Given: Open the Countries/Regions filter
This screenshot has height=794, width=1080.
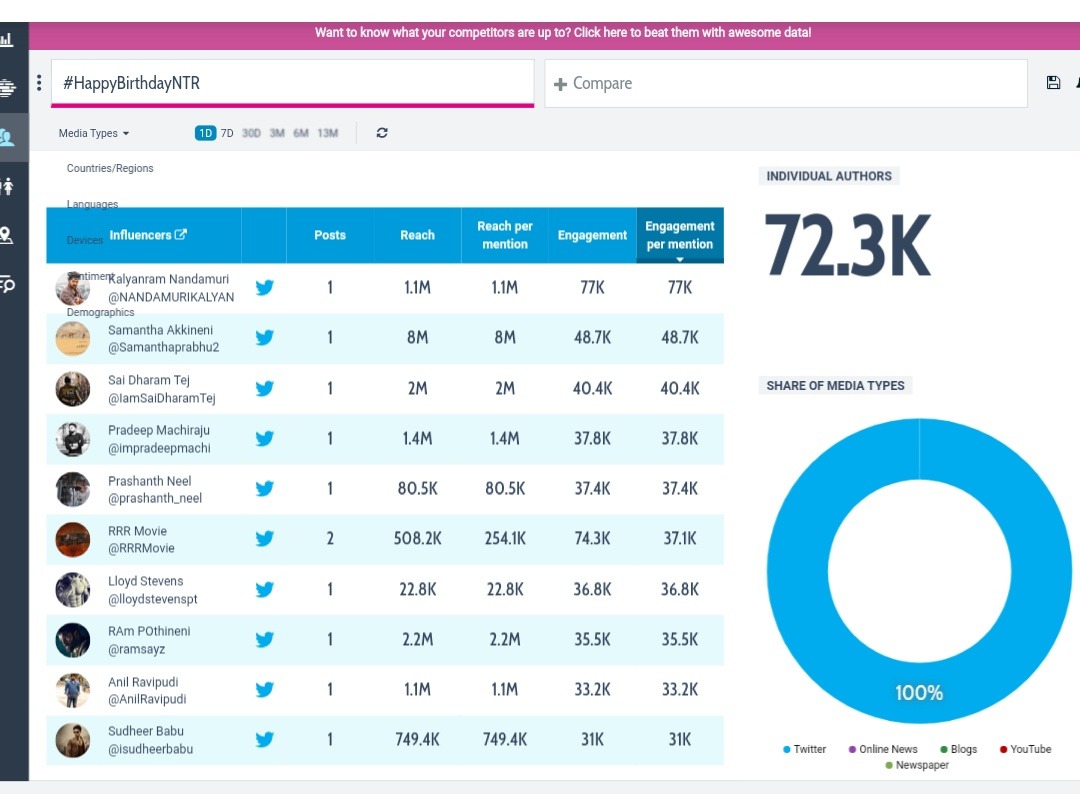Looking at the screenshot, I should (x=110, y=168).
